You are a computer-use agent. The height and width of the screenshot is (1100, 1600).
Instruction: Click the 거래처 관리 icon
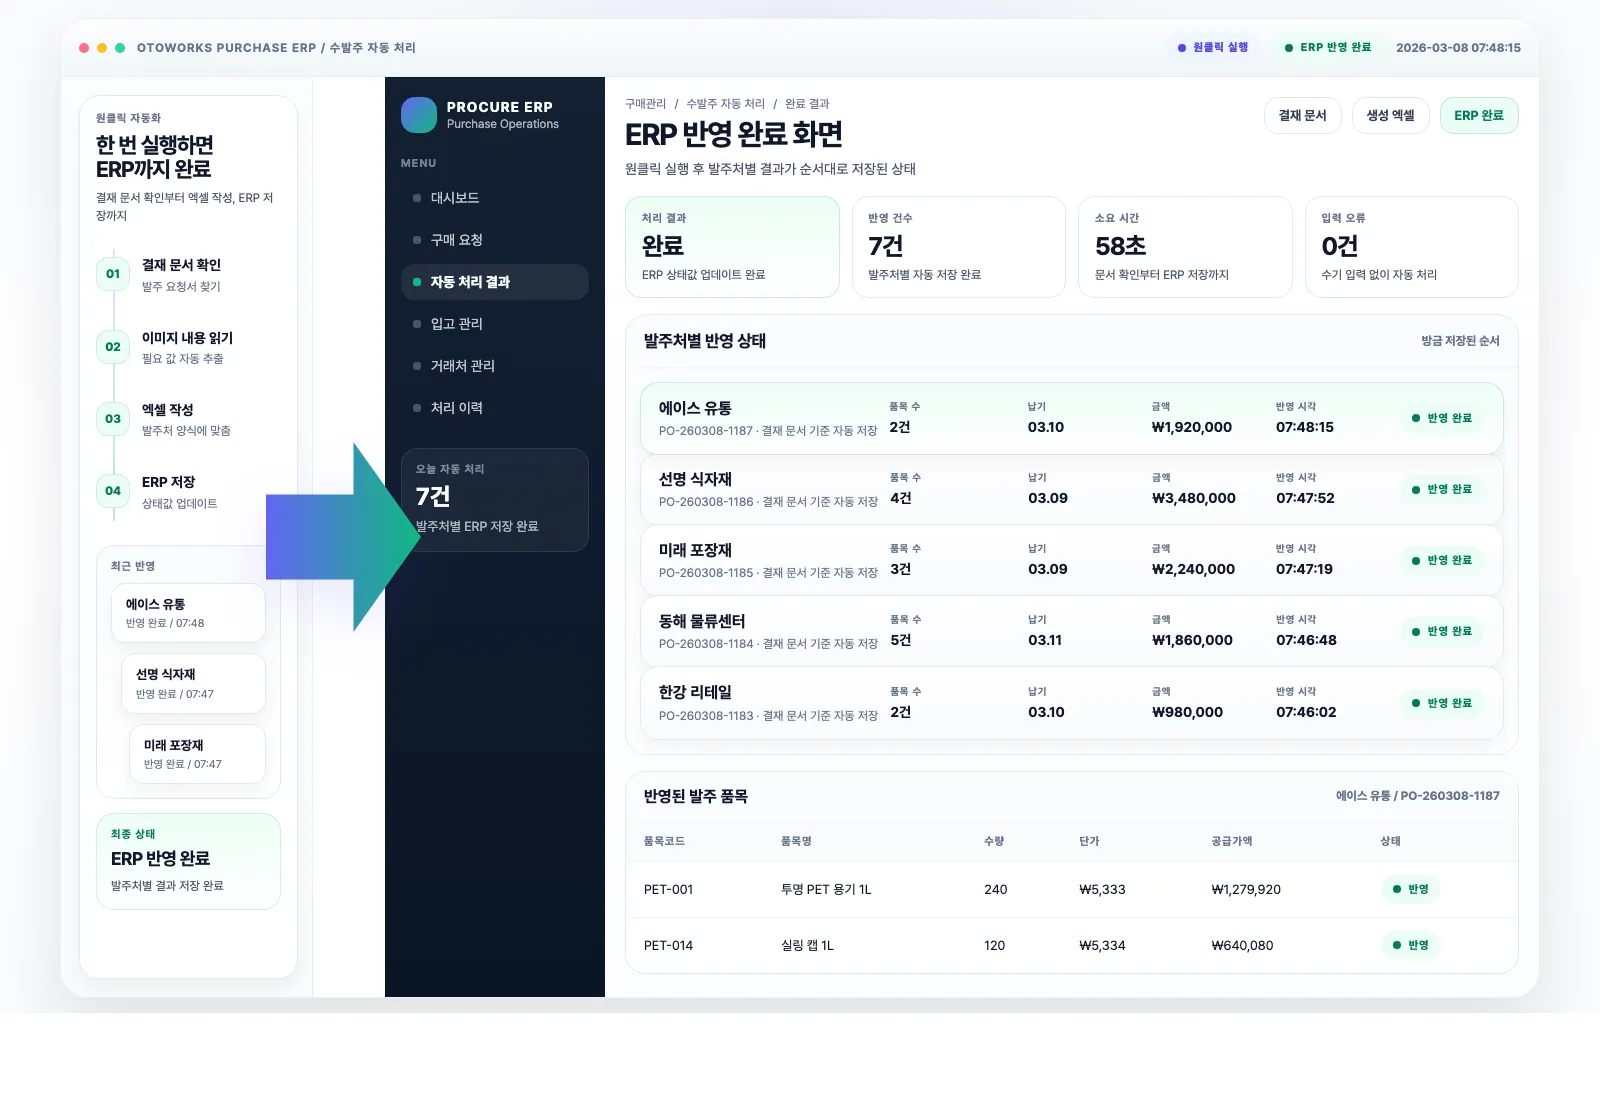click(x=415, y=366)
